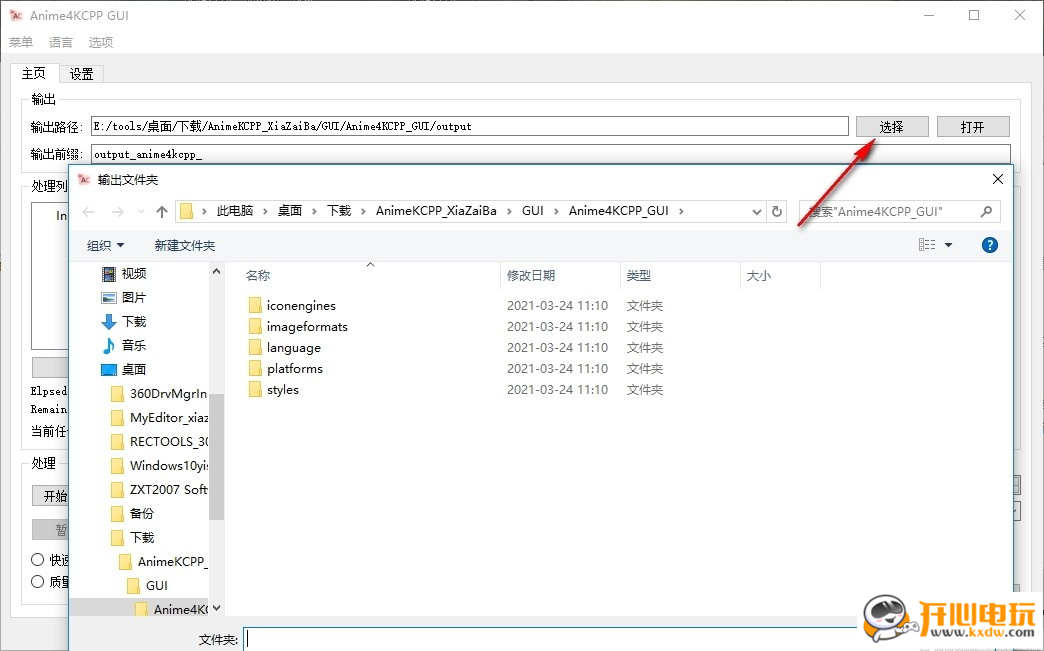The image size is (1044, 651).
Task: Select the 质量 radio button
Action: (x=38, y=581)
